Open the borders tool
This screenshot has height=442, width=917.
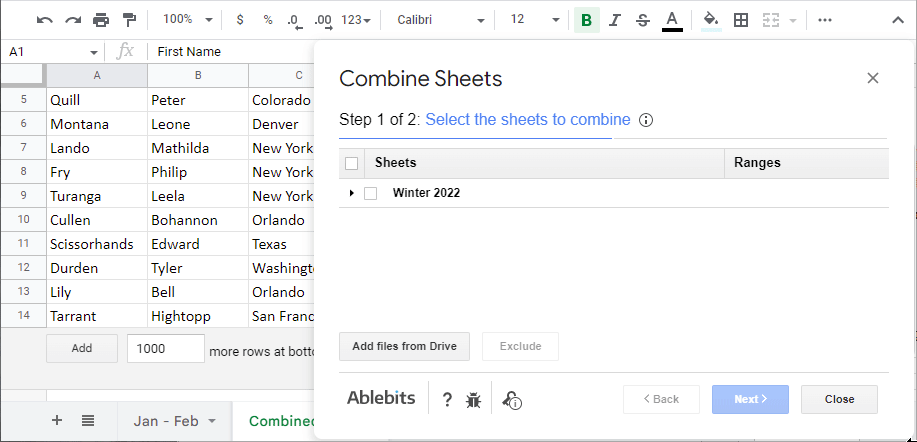click(x=740, y=20)
